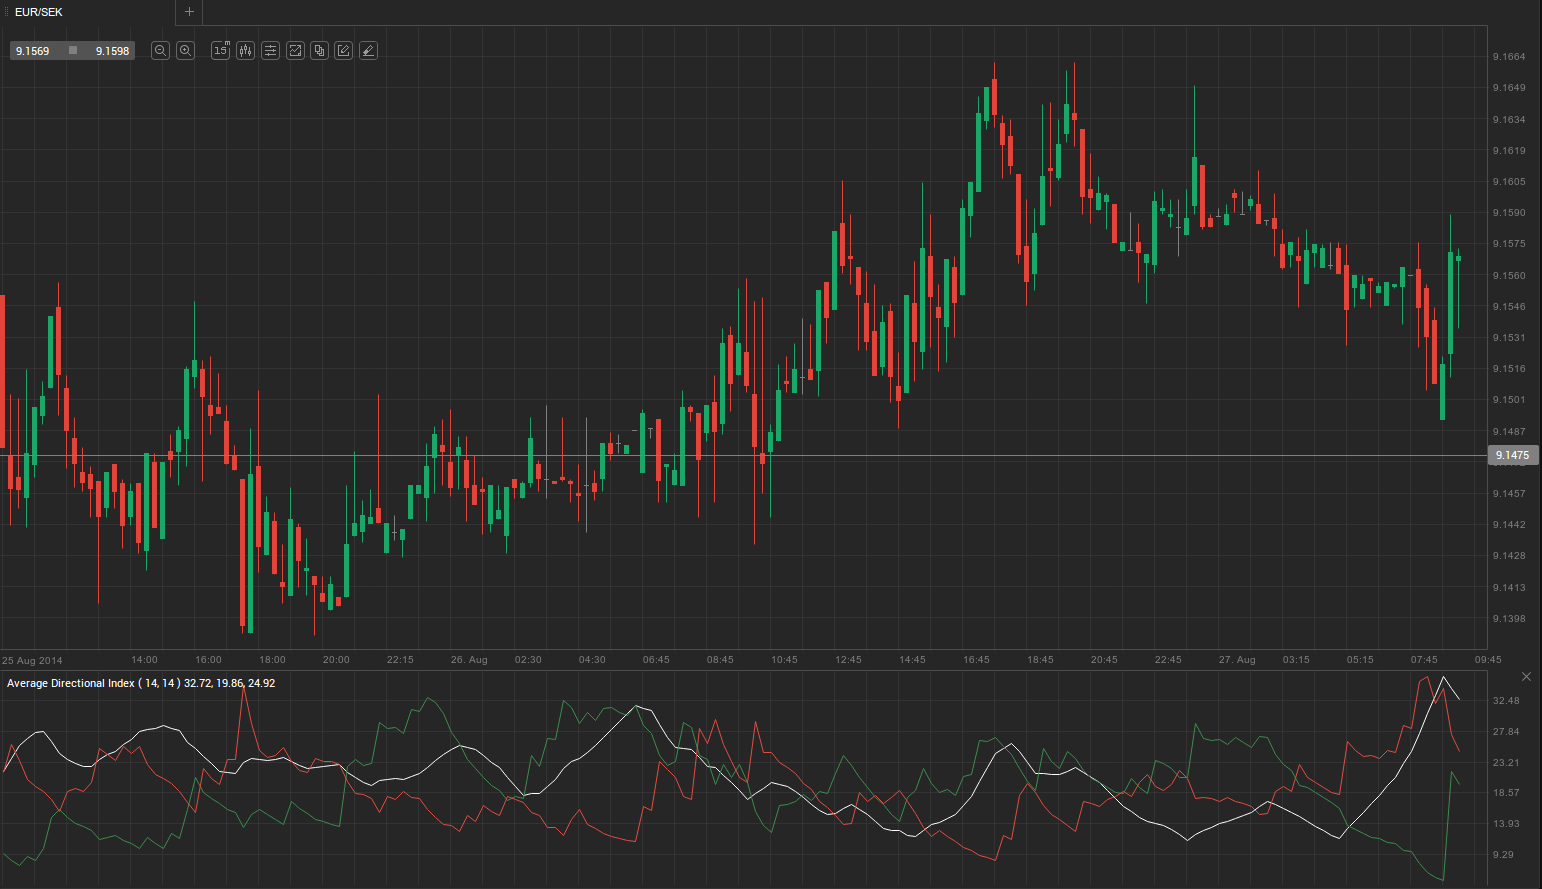Close the Average Directional Index panel
Viewport: 1542px width, 889px height.
1526,677
